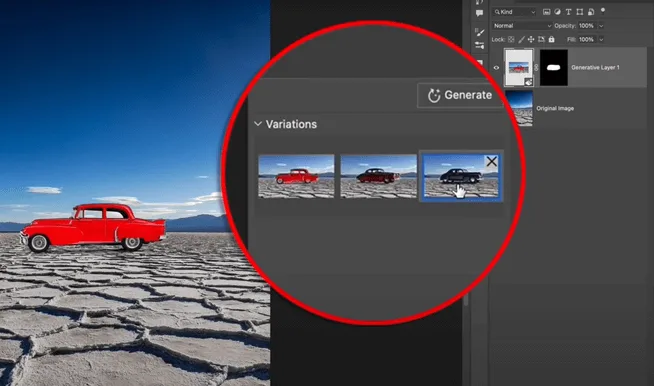
Task: Open the Kind layer filter dropdown
Action: 515,12
